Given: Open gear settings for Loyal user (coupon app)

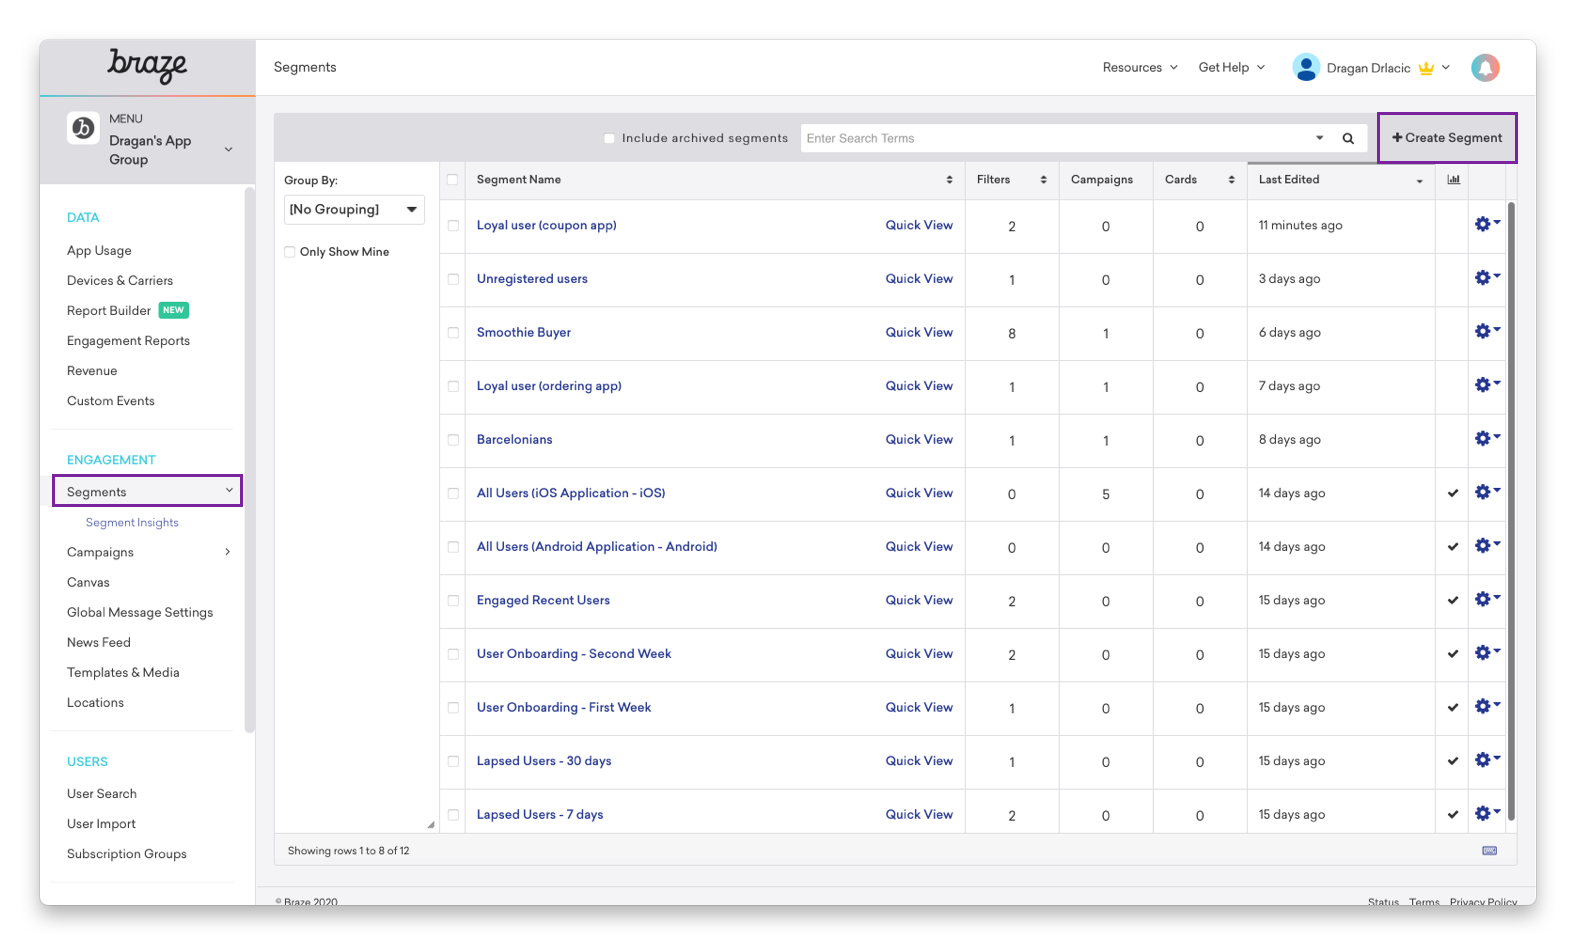Looking at the screenshot, I should click(x=1487, y=224).
